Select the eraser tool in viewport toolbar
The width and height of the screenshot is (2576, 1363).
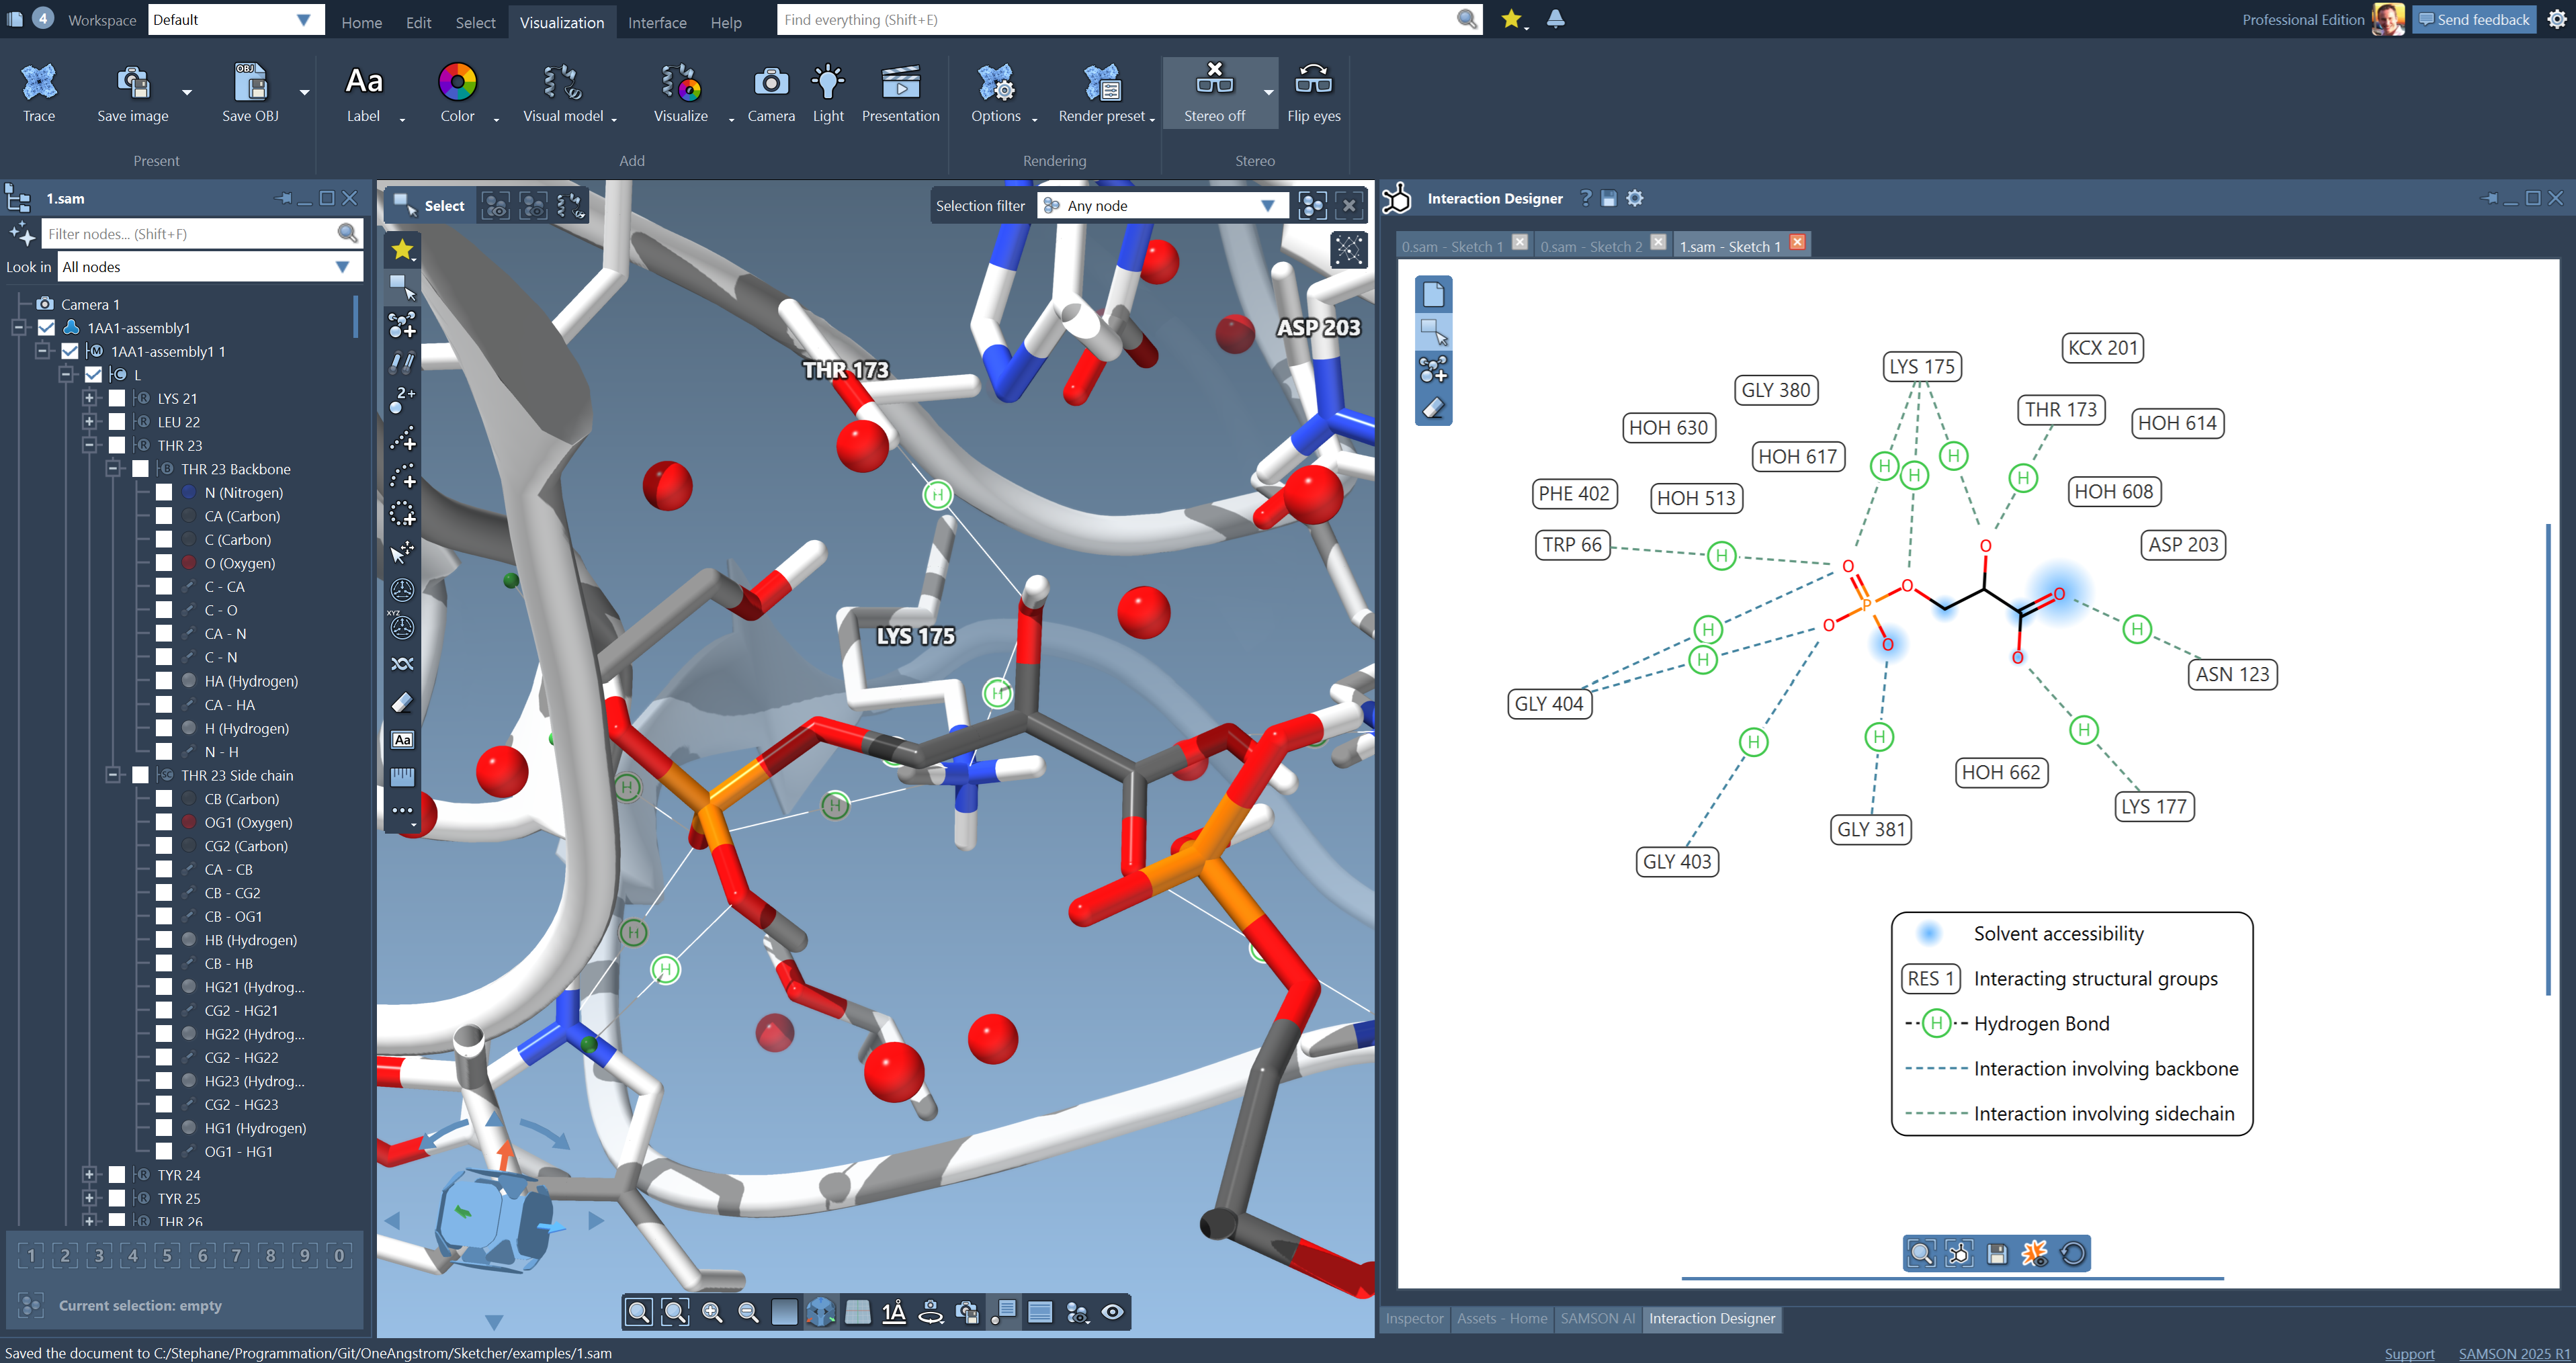pos(402,703)
